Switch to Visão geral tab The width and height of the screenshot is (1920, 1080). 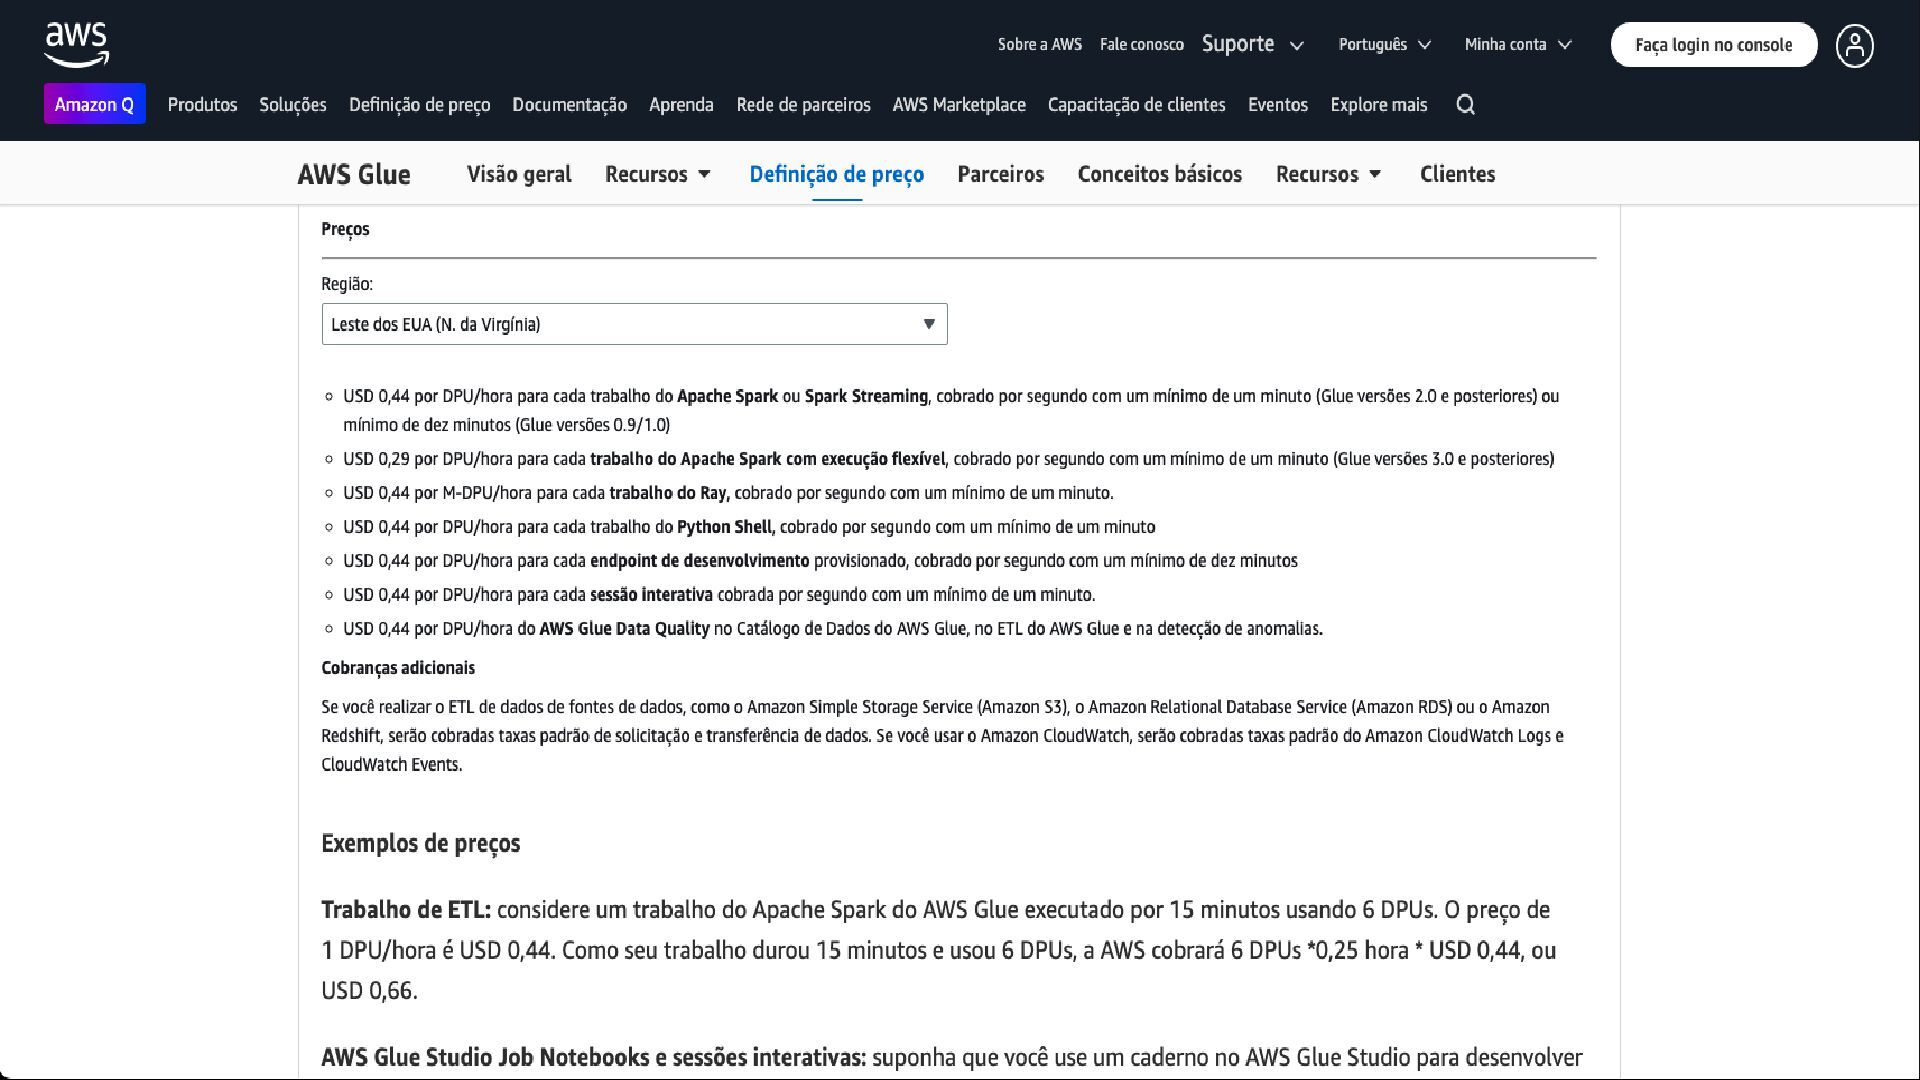(x=519, y=174)
